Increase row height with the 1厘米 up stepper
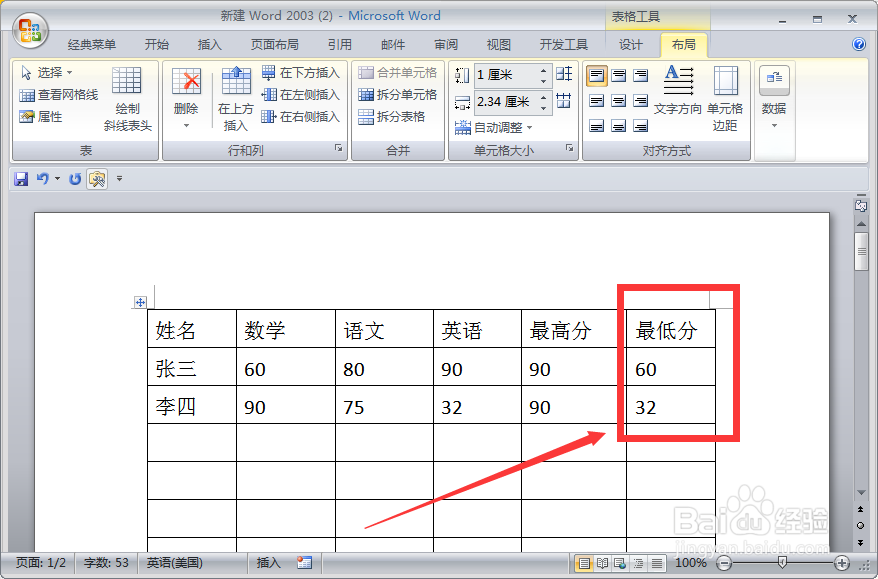 tap(543, 72)
